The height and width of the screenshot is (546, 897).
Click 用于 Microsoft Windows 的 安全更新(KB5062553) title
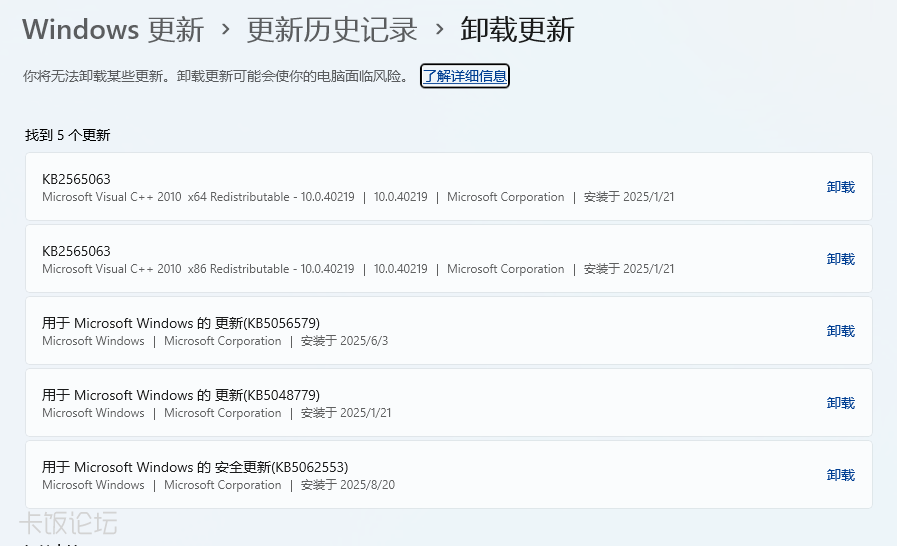pos(195,468)
